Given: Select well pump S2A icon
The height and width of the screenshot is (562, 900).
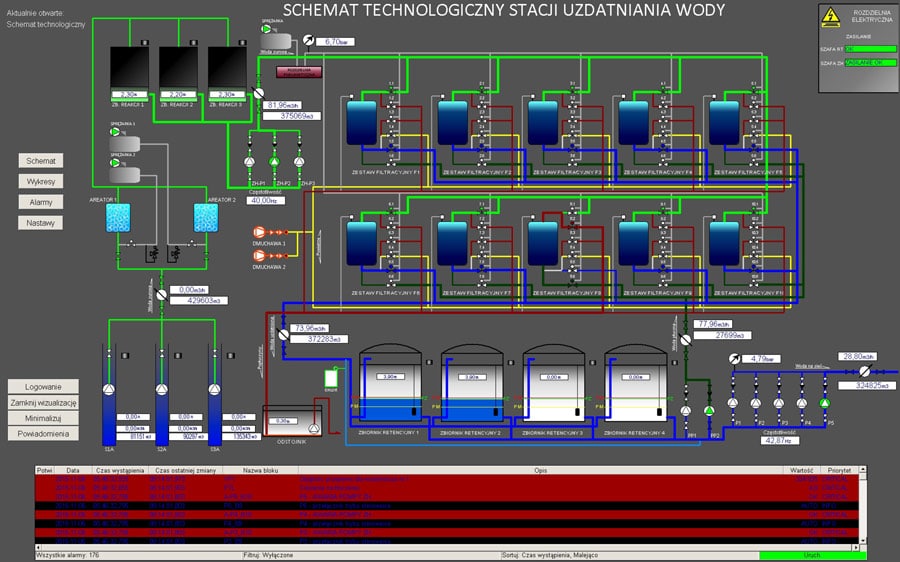Looking at the screenshot, I should pos(162,389).
